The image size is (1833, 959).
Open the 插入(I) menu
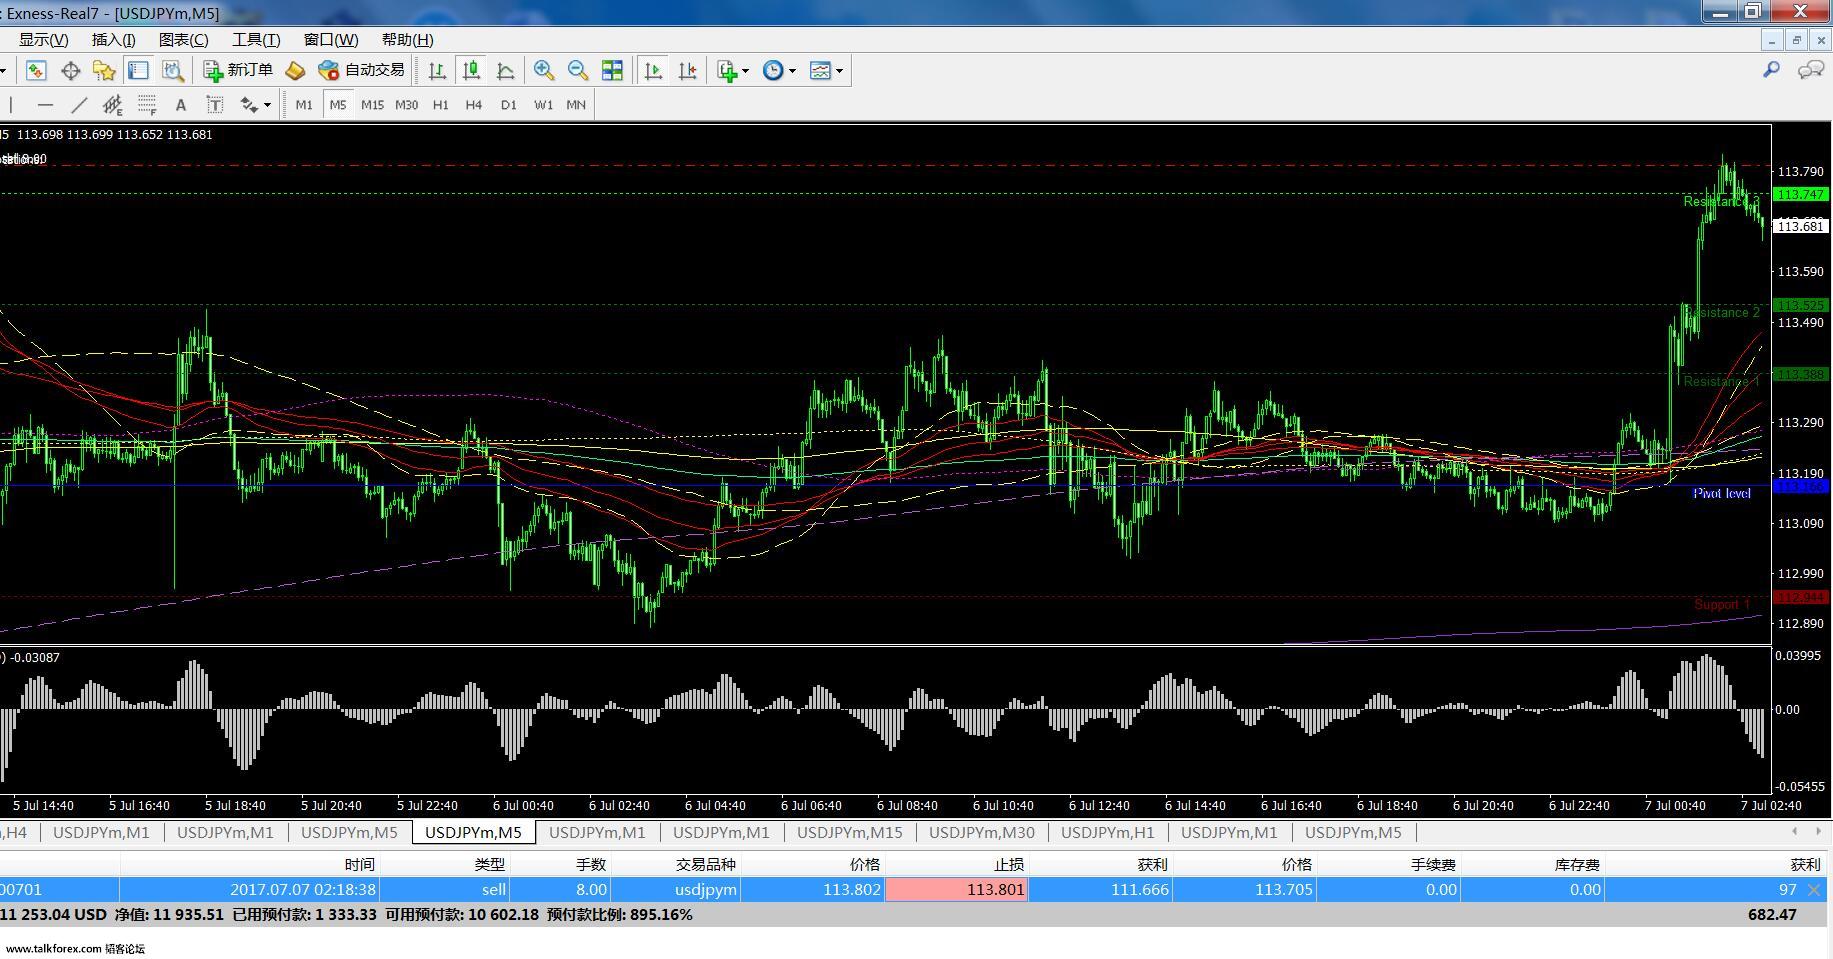pyautogui.click(x=113, y=39)
